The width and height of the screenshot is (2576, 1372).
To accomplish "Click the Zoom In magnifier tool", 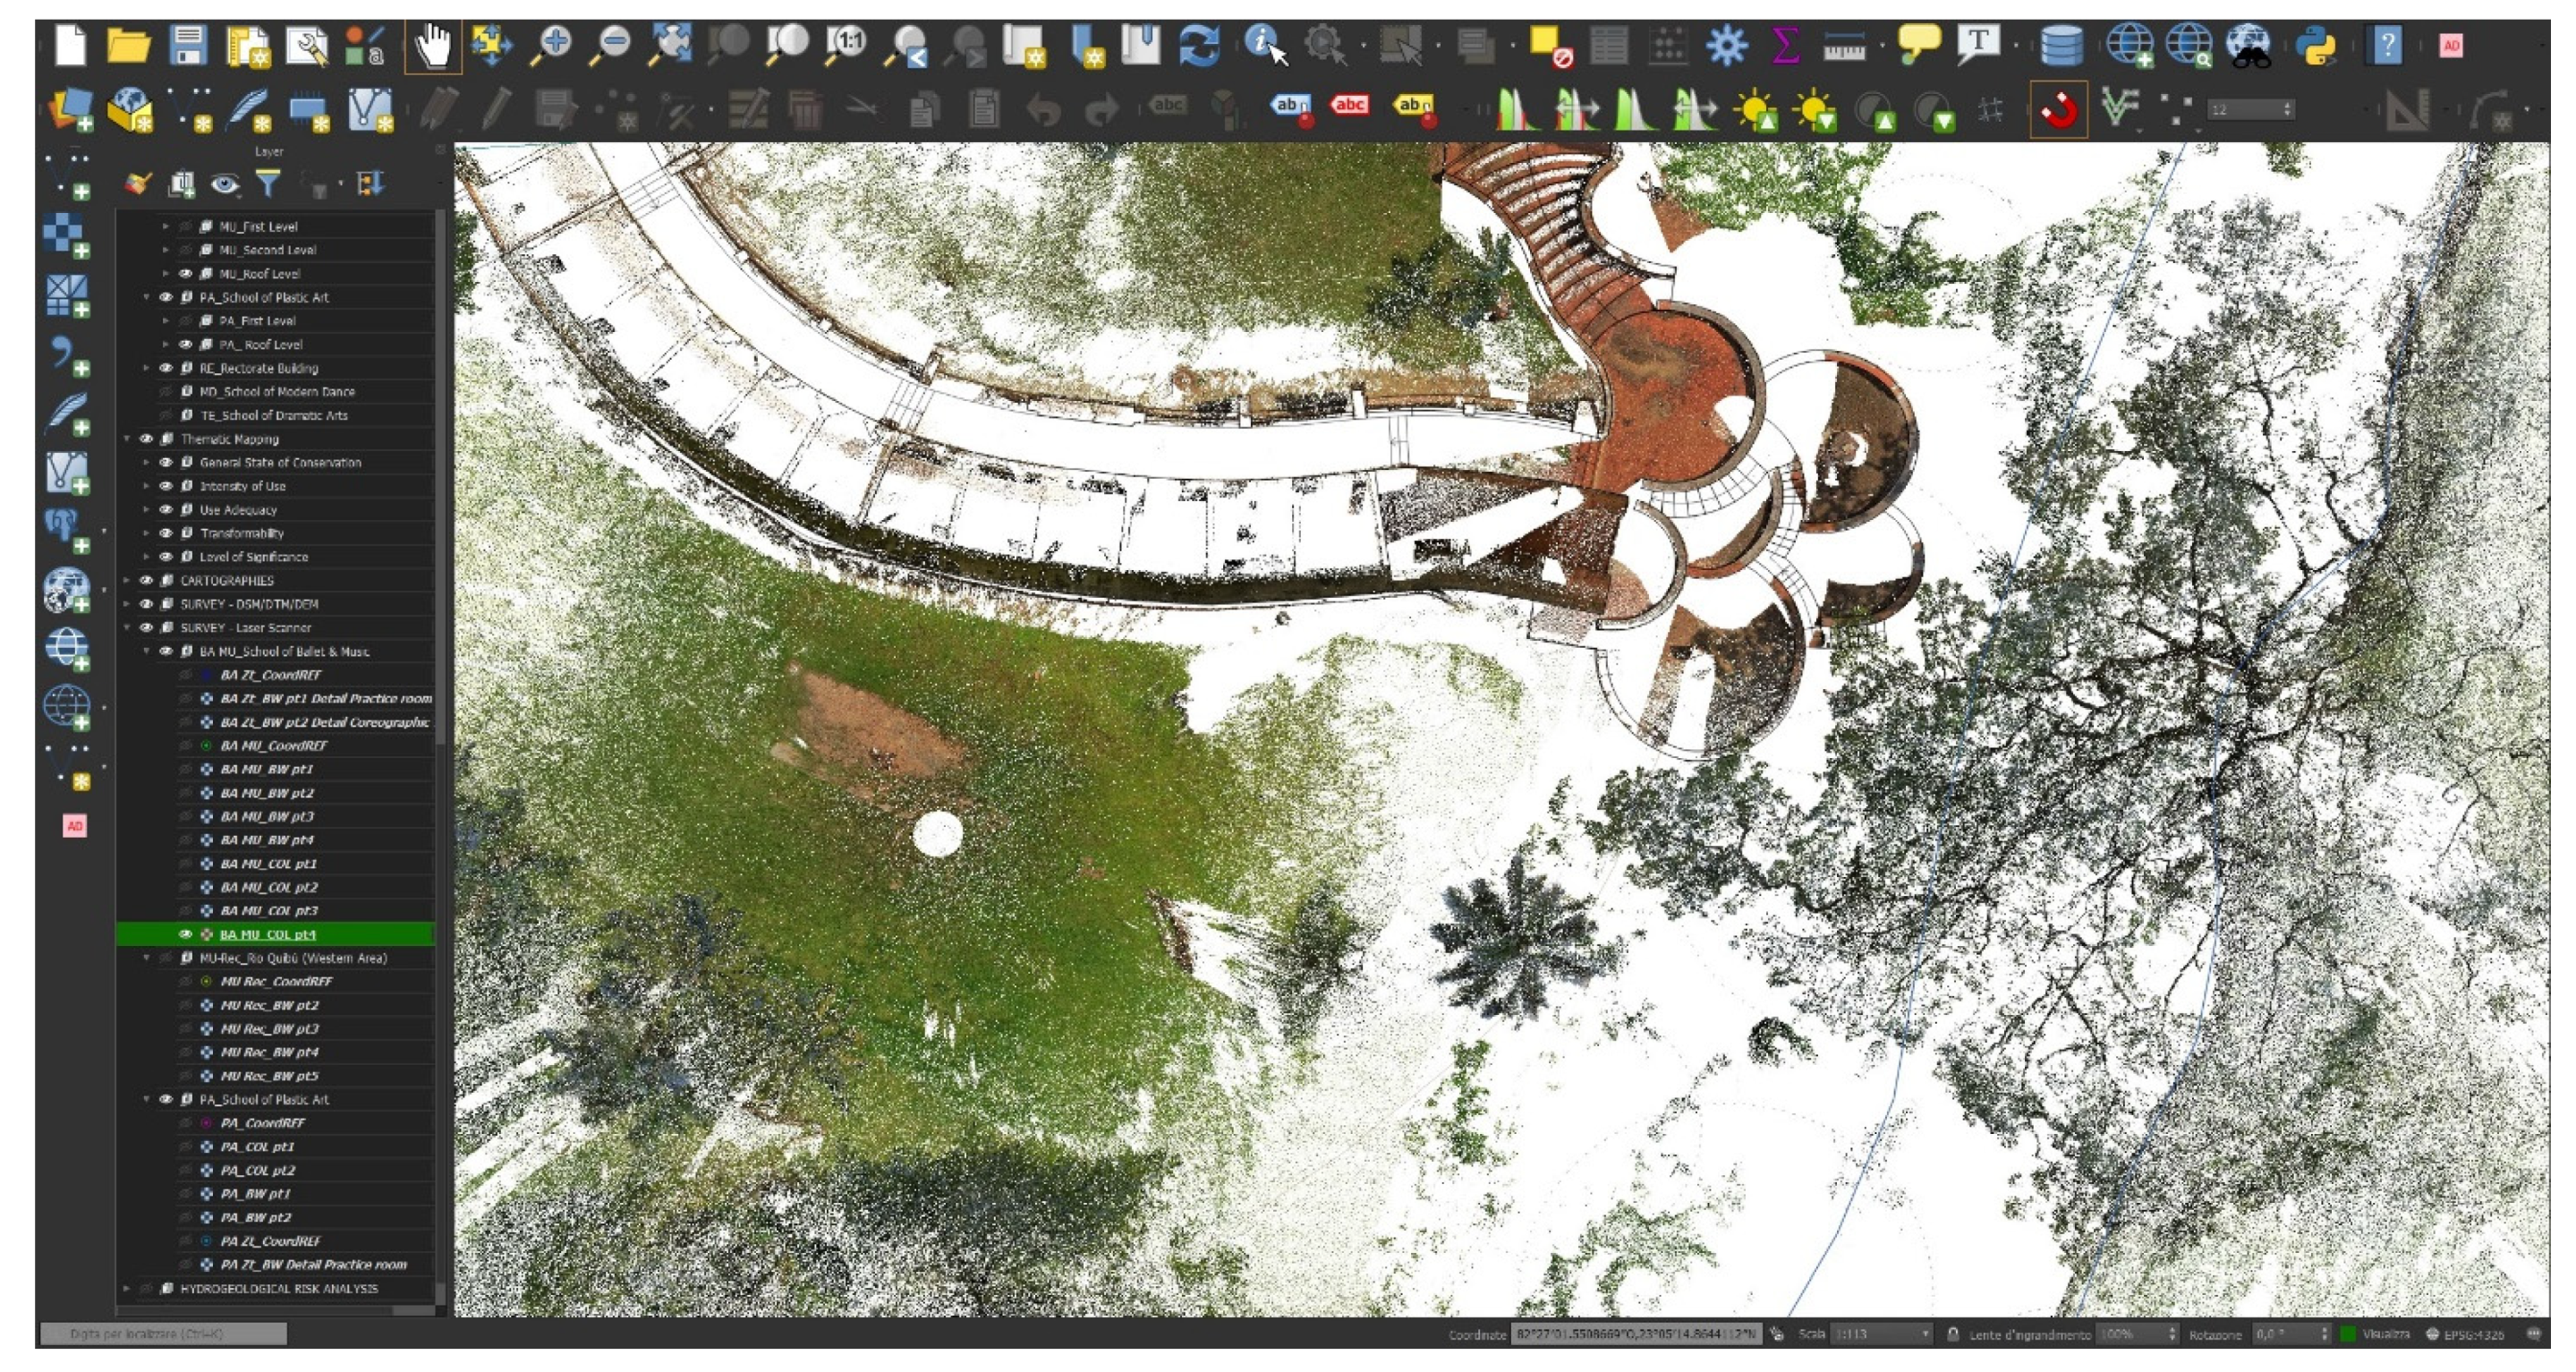I will click(551, 46).
